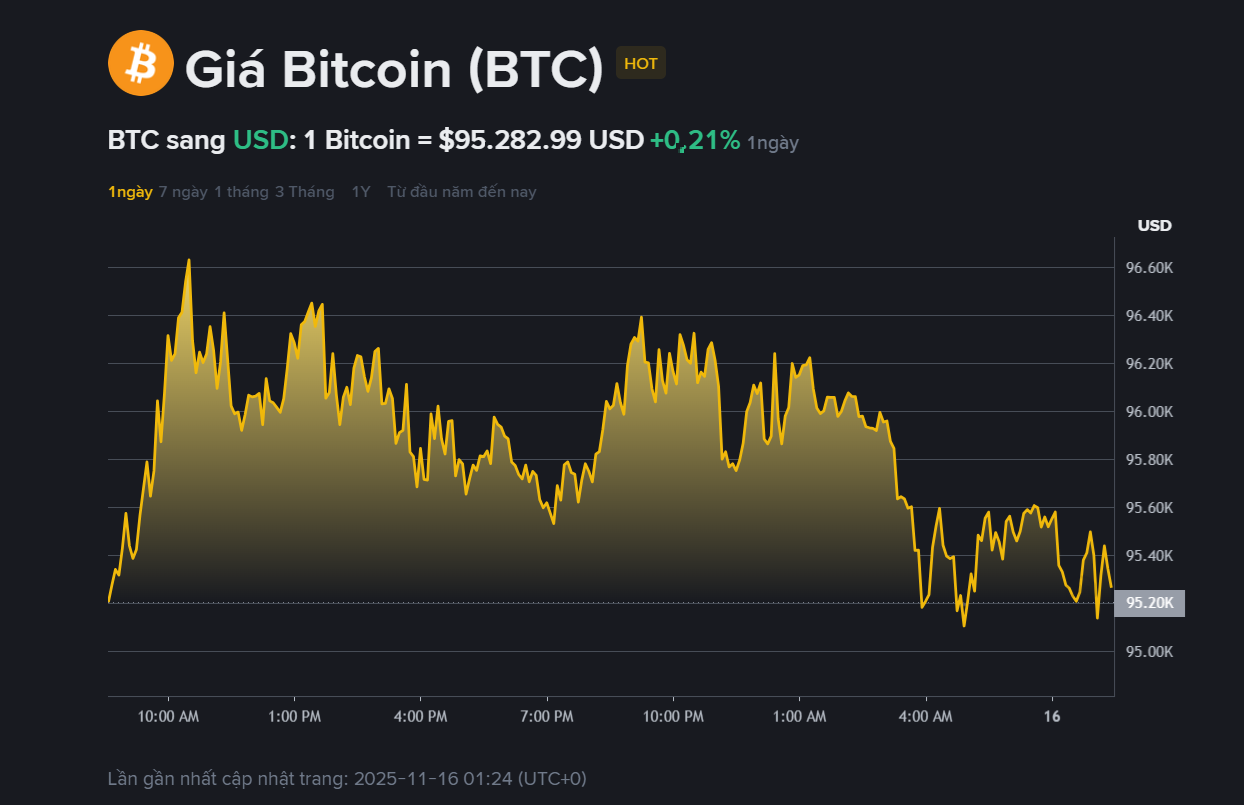Viewport: 1244px width, 805px height.
Task: Click the Giá Bitcoin (BTC) heading
Action: click(x=394, y=68)
